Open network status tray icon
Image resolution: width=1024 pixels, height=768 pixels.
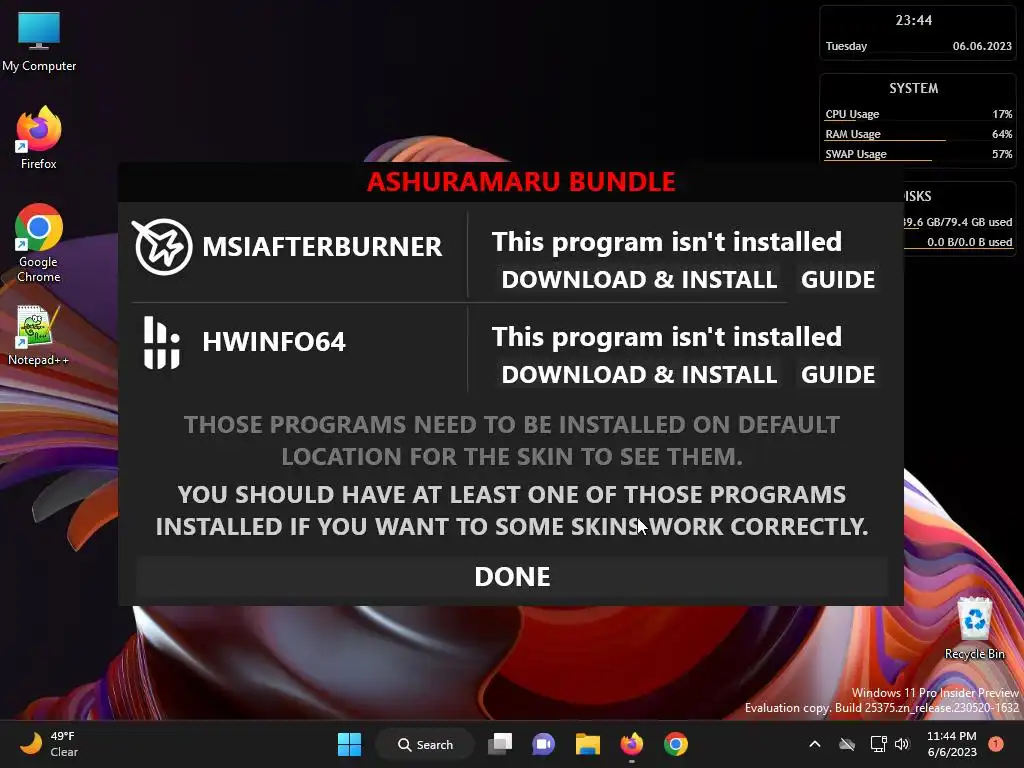tap(878, 744)
